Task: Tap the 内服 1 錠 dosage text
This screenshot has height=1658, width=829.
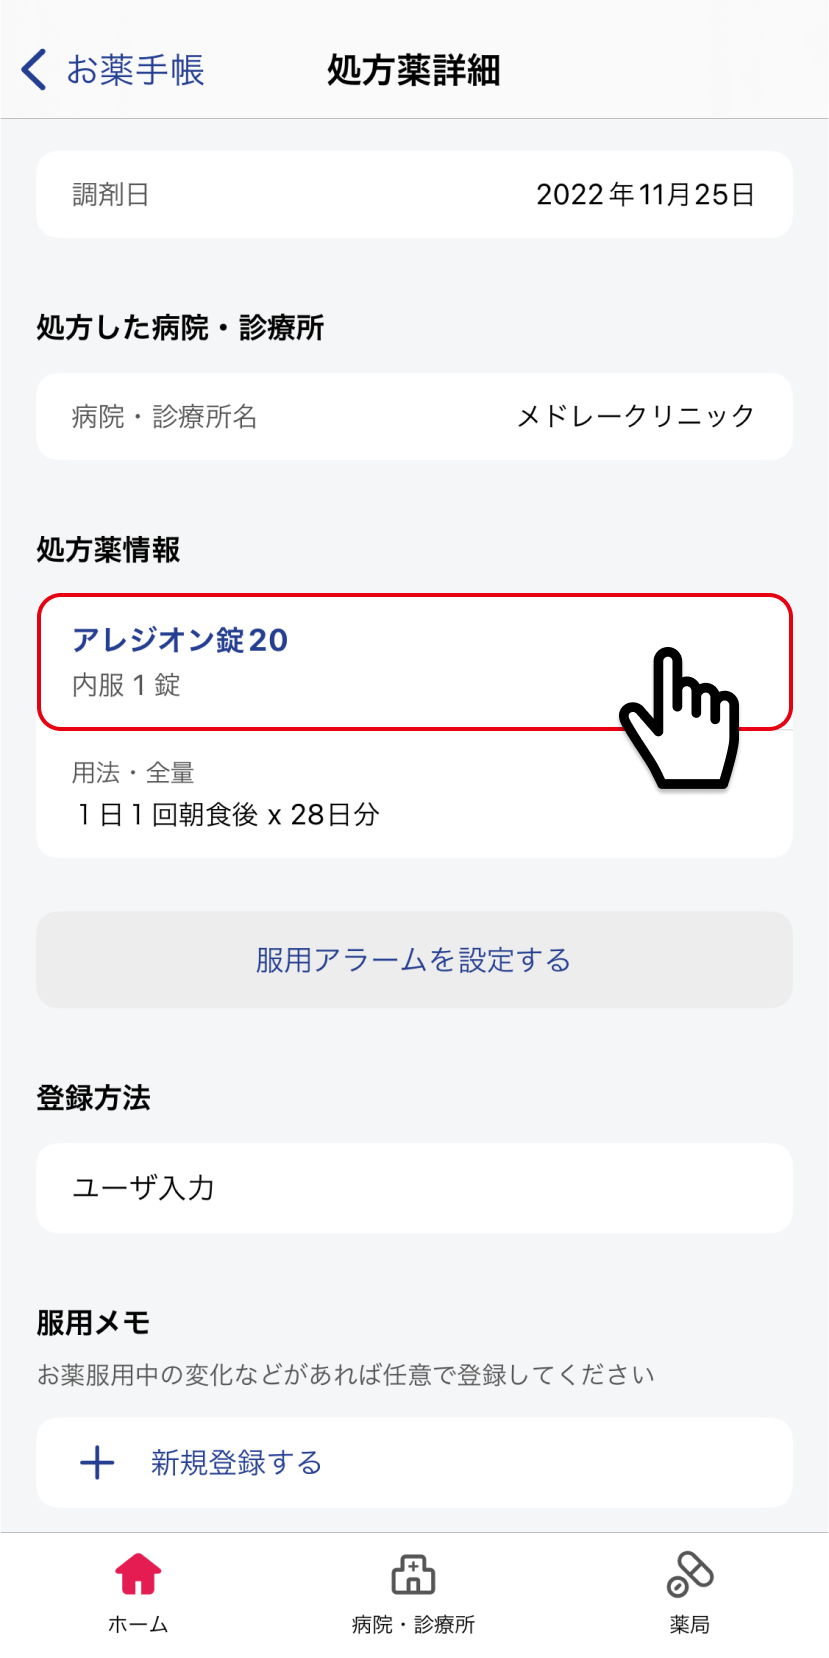Action: [x=126, y=686]
